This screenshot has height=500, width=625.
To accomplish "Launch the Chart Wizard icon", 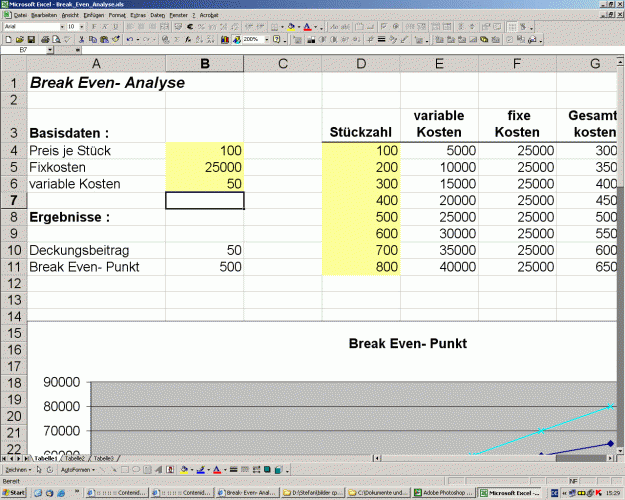I will coord(225,39).
